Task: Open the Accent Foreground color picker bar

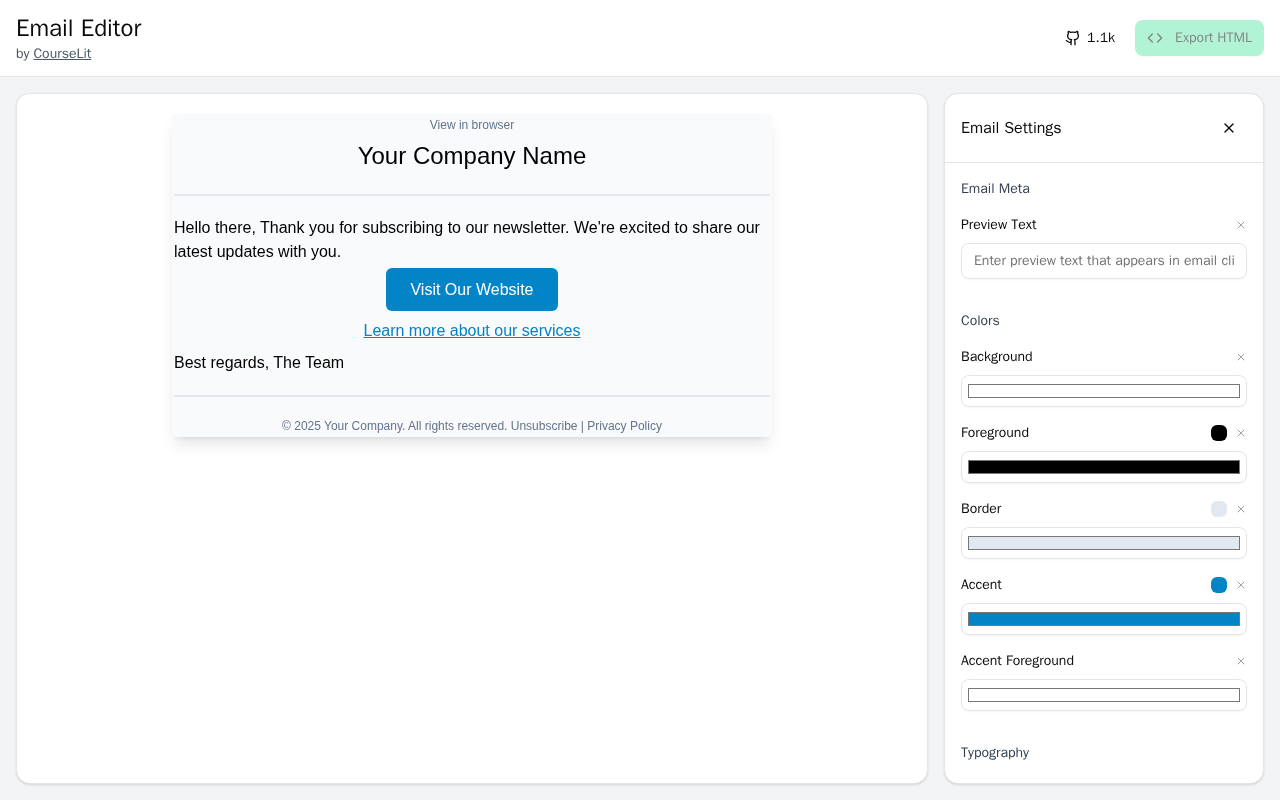Action: [x=1103, y=695]
